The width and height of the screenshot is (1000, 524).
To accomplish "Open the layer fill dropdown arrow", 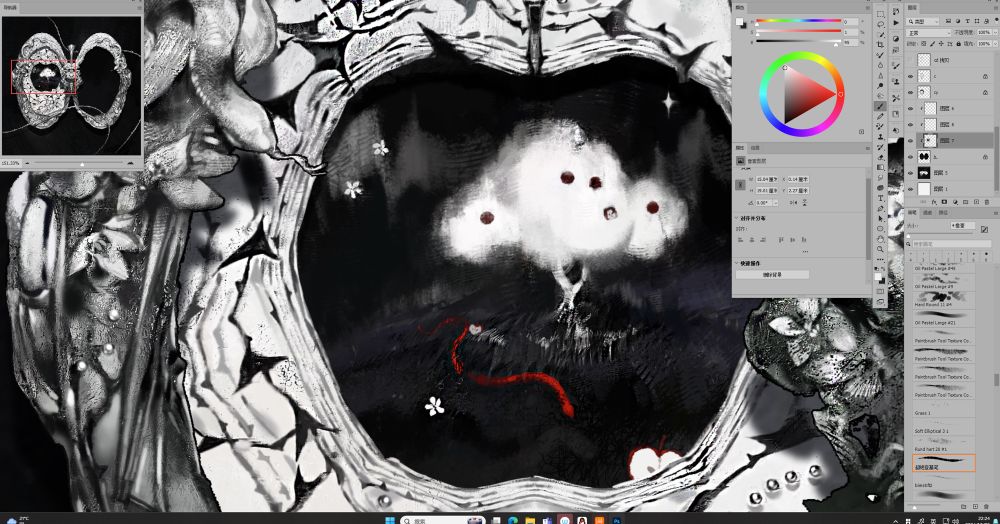I will tap(996, 43).
